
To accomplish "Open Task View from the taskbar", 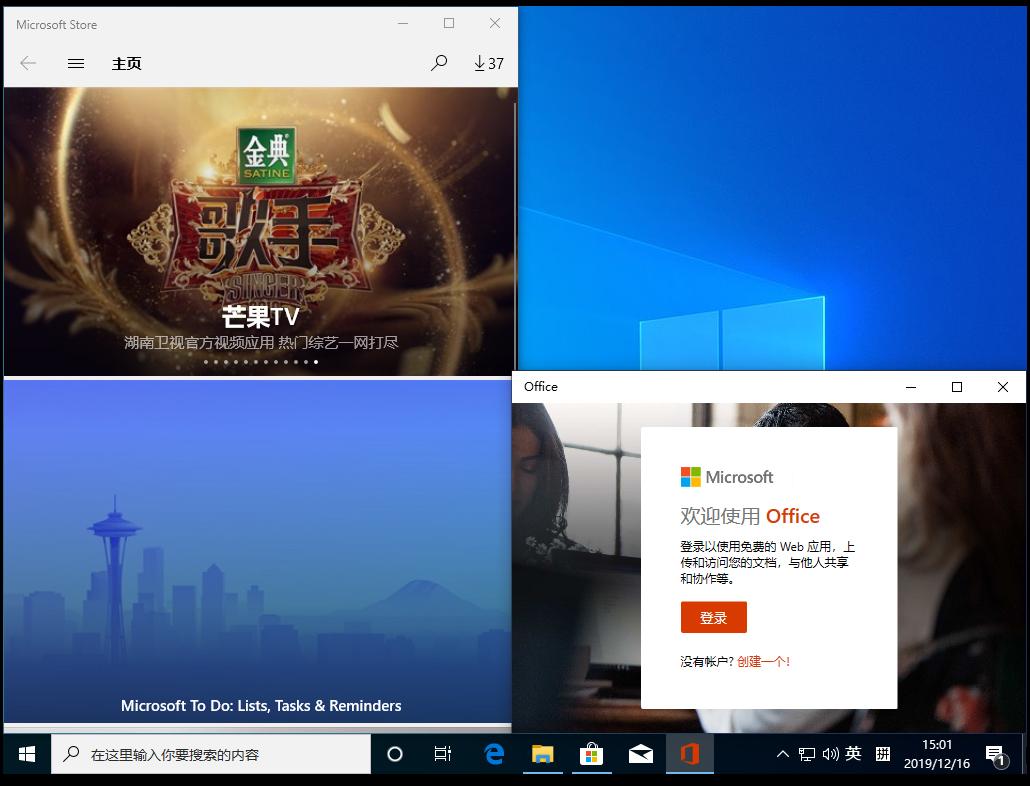I will [x=443, y=754].
